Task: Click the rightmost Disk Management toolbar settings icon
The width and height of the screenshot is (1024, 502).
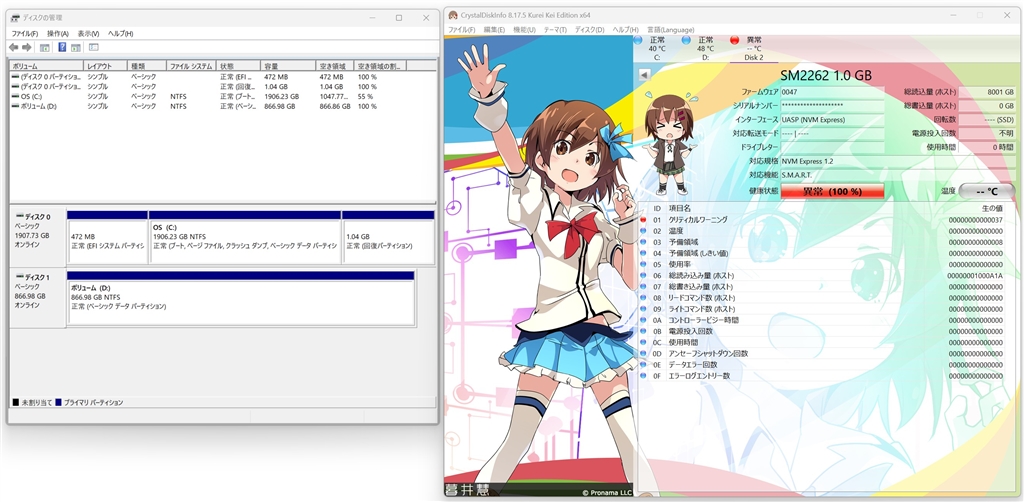Action: [94, 48]
